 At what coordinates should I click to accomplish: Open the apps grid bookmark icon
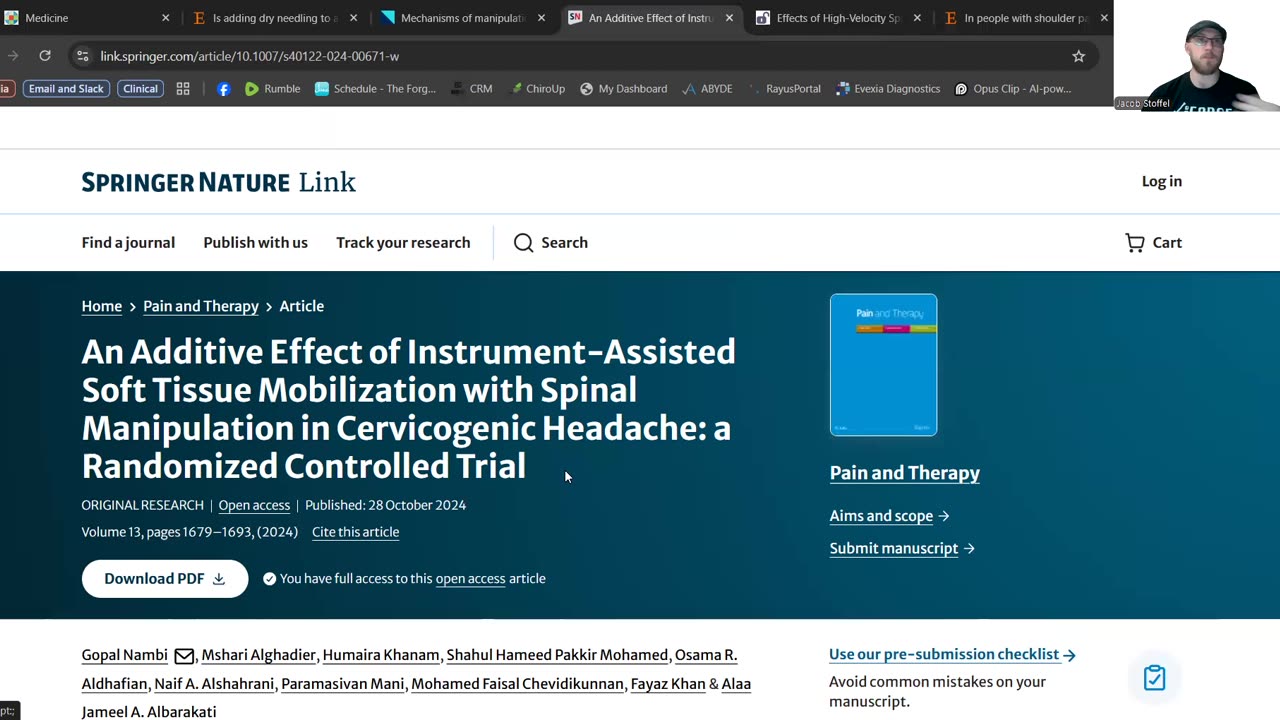pos(183,89)
